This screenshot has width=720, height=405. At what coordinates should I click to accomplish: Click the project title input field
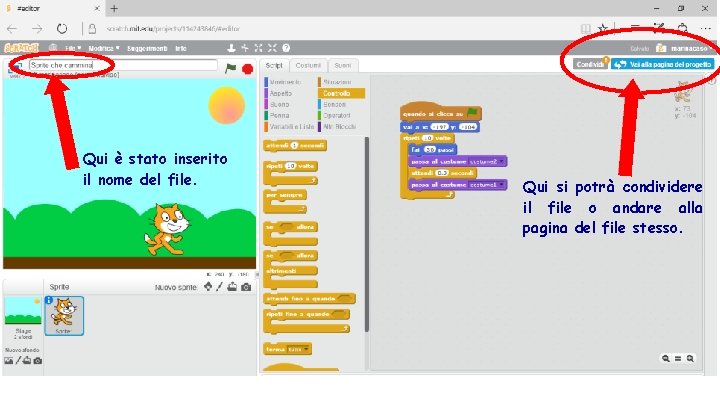tap(123, 65)
